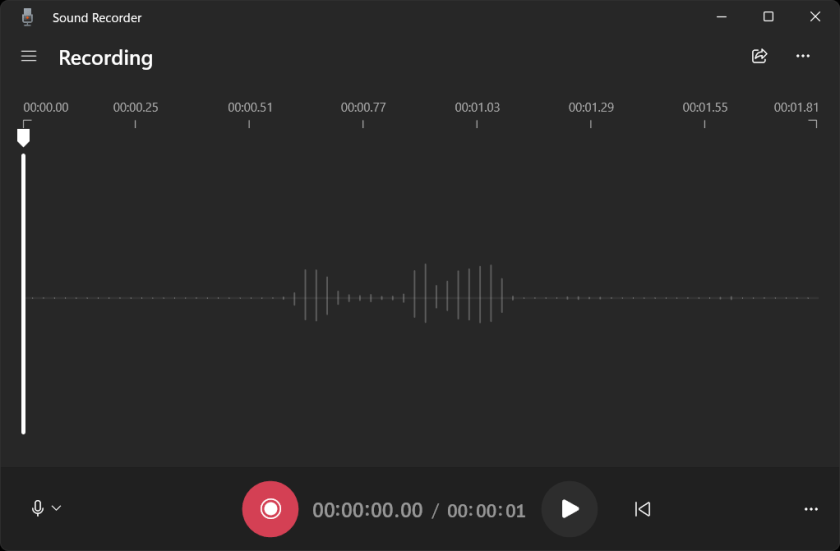
Task: Grab the white playhead handle
Action: click(x=23, y=137)
